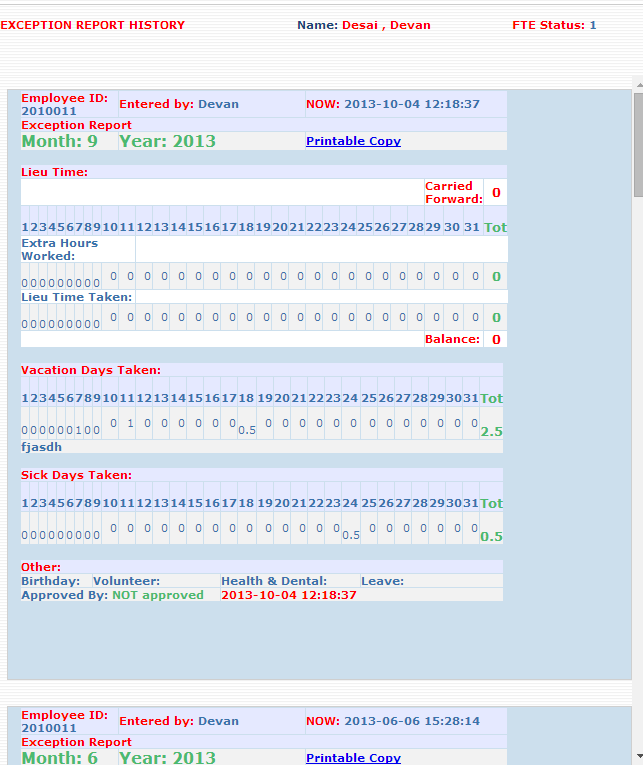Open Printable Copy for the Month 6 report
Viewport: 643px width, 774px height.
point(353,758)
